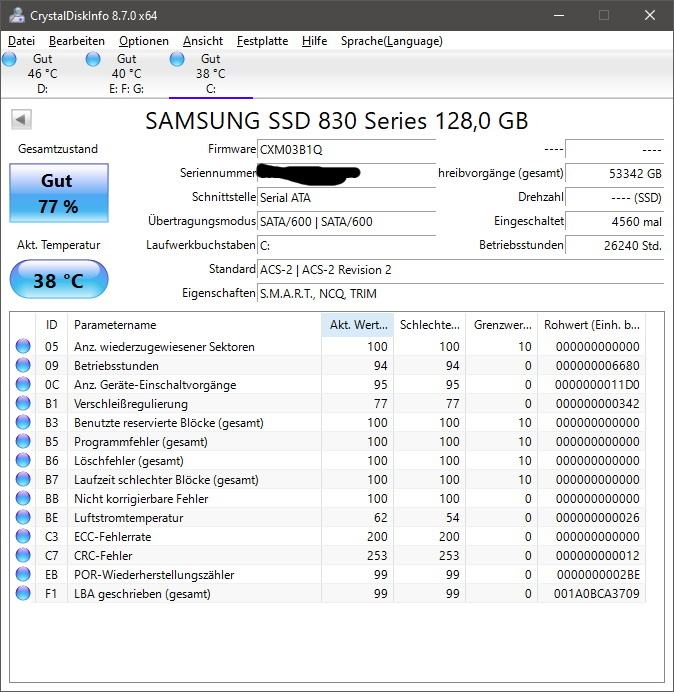
Task: Click the Übertragungsmodus field SATA/600
Action: coord(346,221)
